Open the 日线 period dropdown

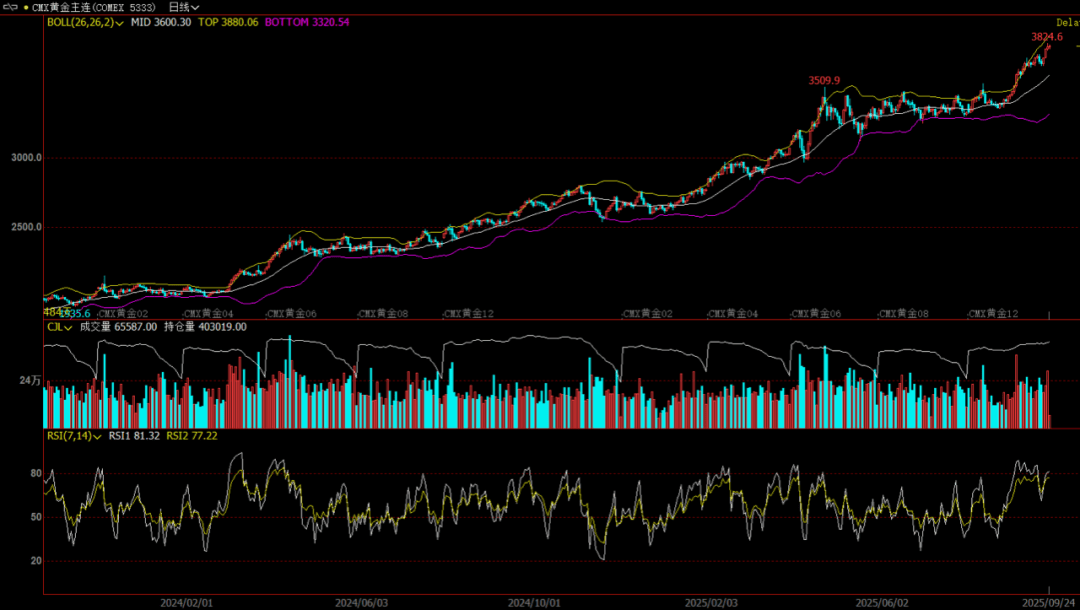coord(184,7)
